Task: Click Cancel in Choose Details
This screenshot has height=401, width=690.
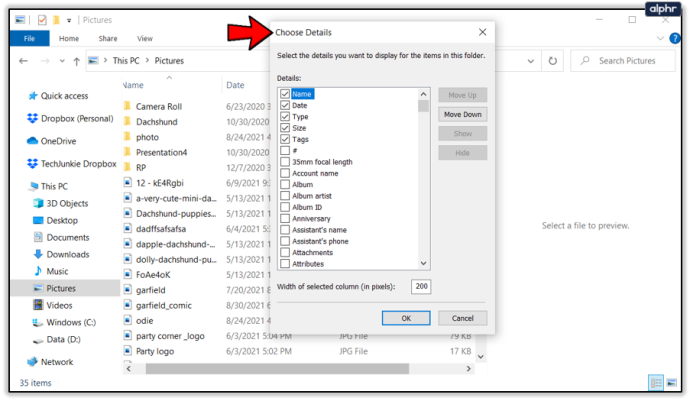Action: pyautogui.click(x=462, y=318)
